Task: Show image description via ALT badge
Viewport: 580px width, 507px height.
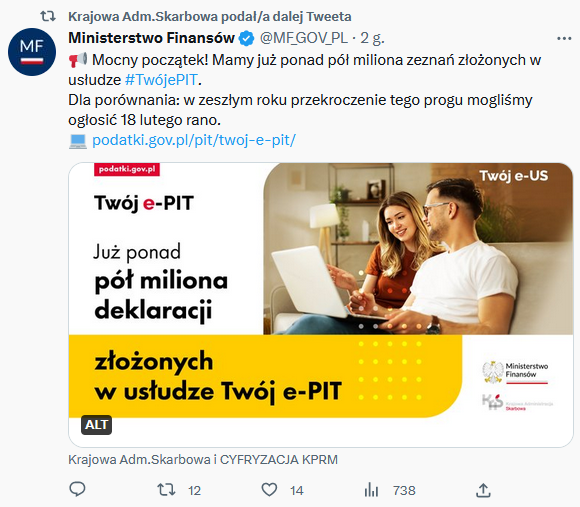Action: 97,425
